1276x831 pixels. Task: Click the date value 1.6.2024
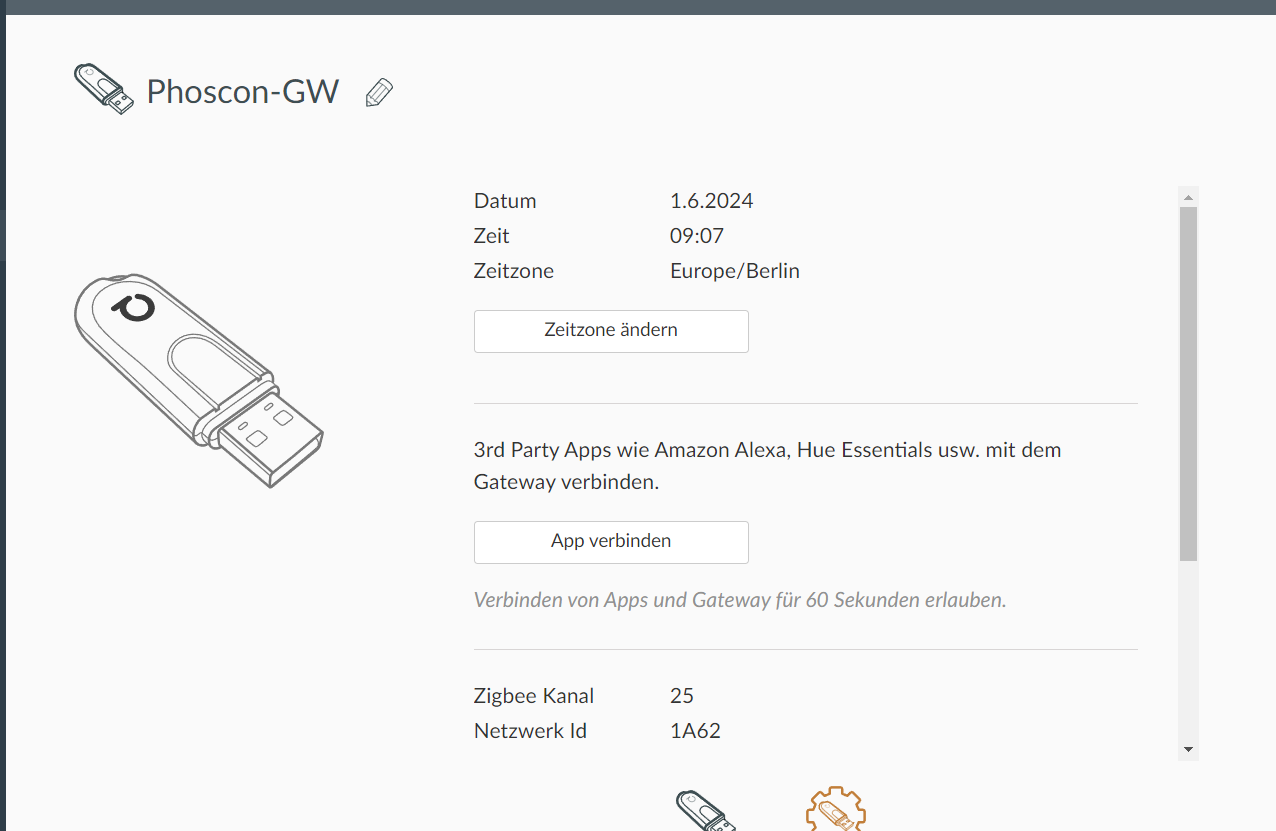(712, 201)
